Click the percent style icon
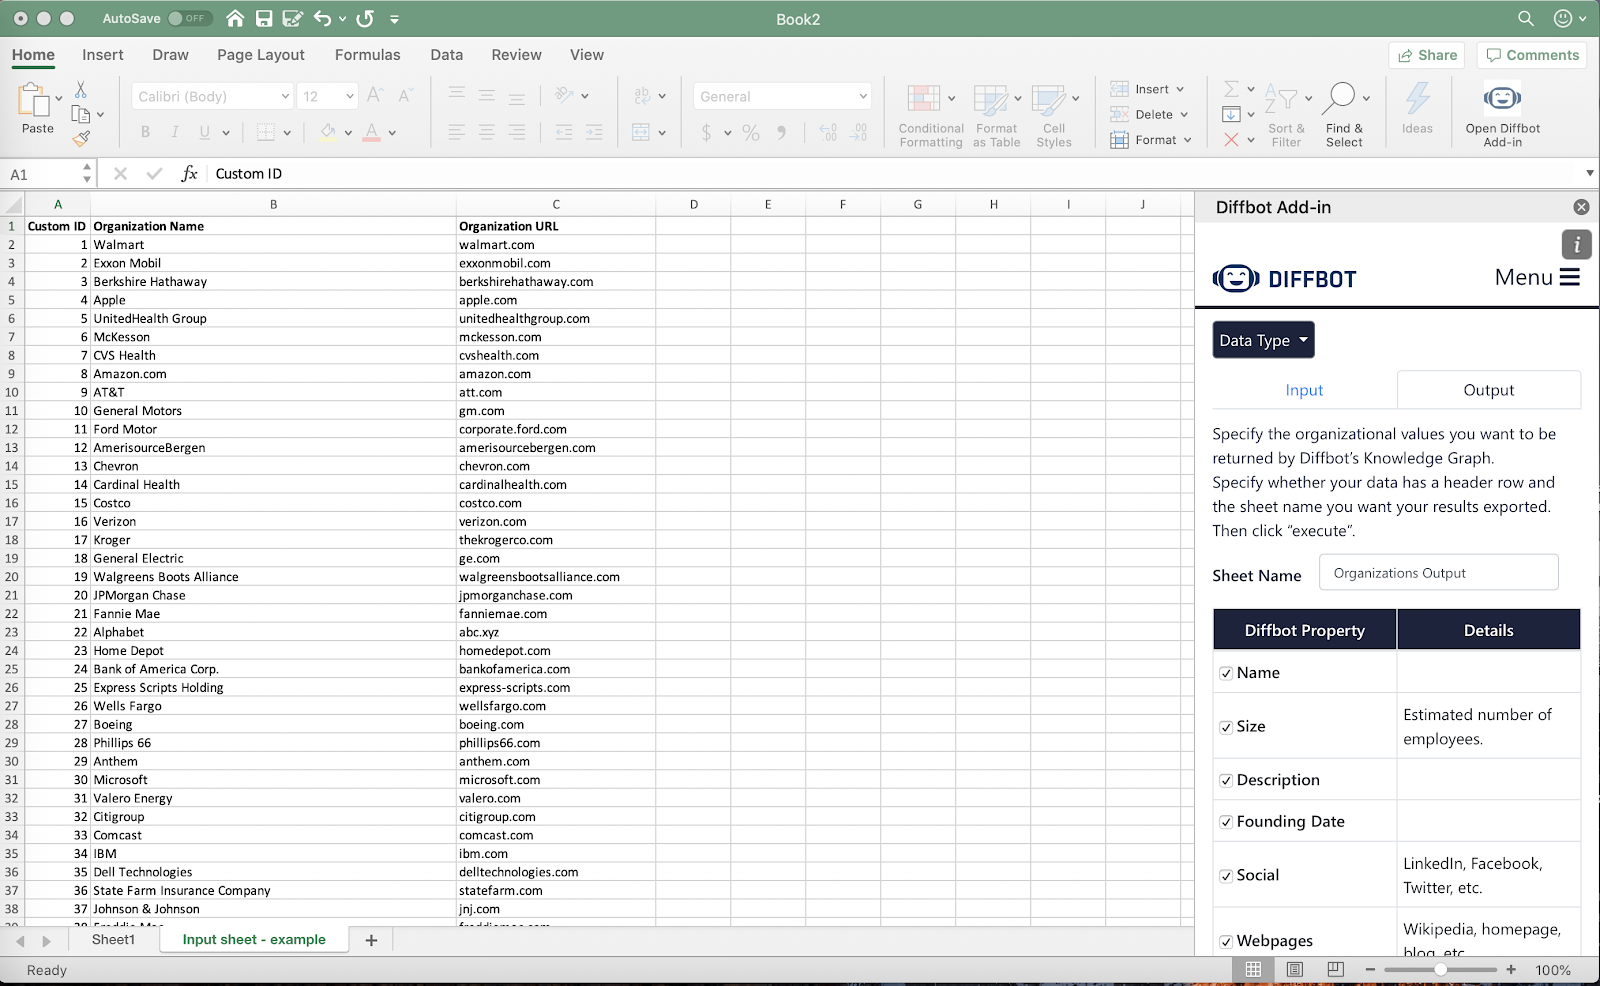 click(x=751, y=132)
